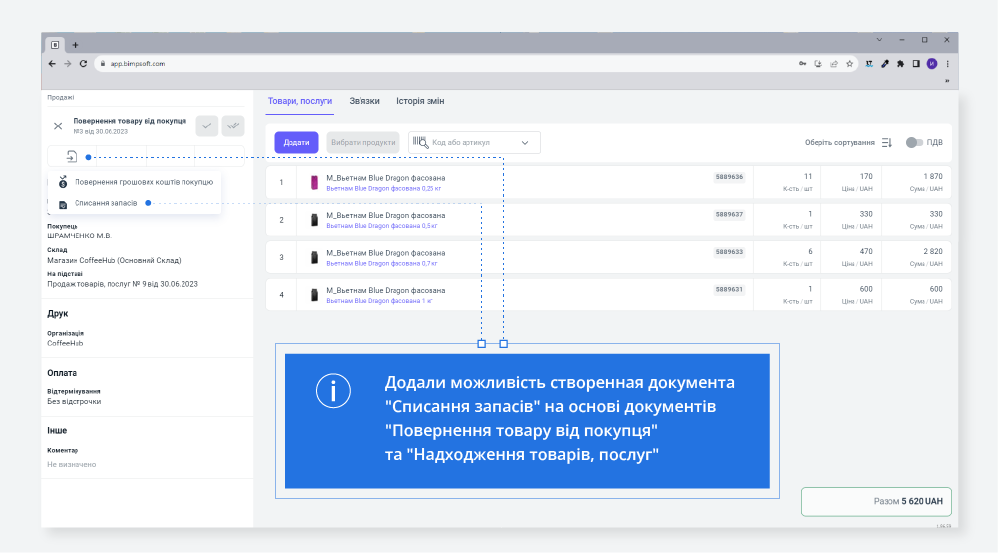Open the Оберіть сортування selector
The height and width of the screenshot is (554, 1000).
[840, 143]
